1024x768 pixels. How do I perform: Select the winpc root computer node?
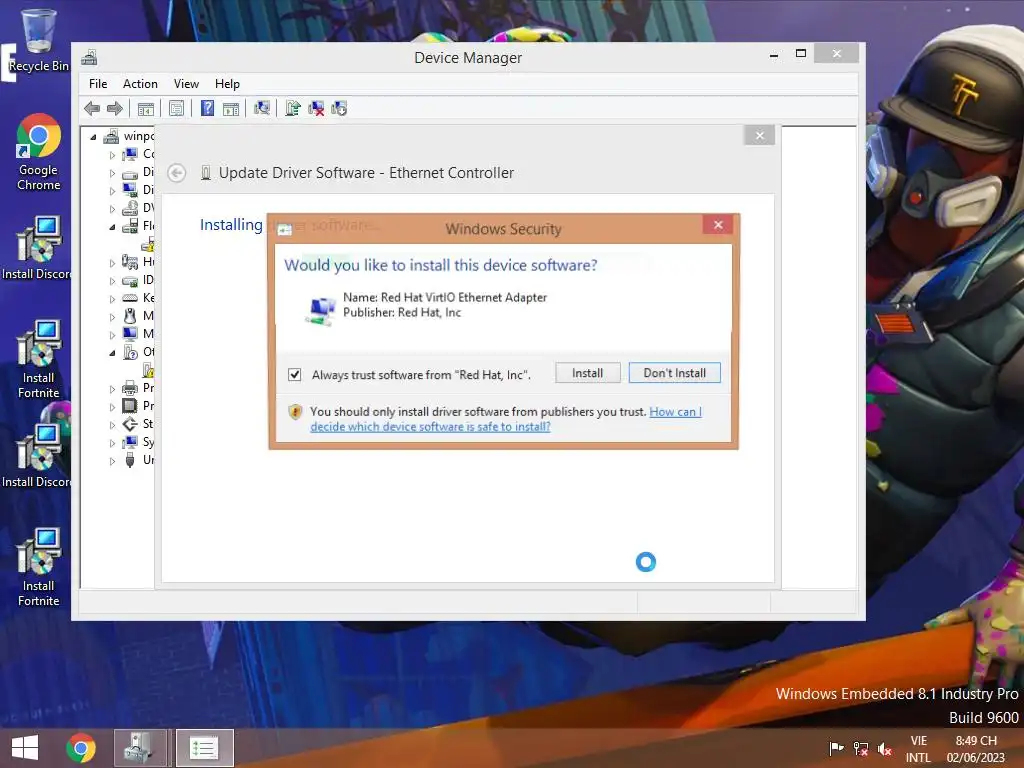(129, 136)
